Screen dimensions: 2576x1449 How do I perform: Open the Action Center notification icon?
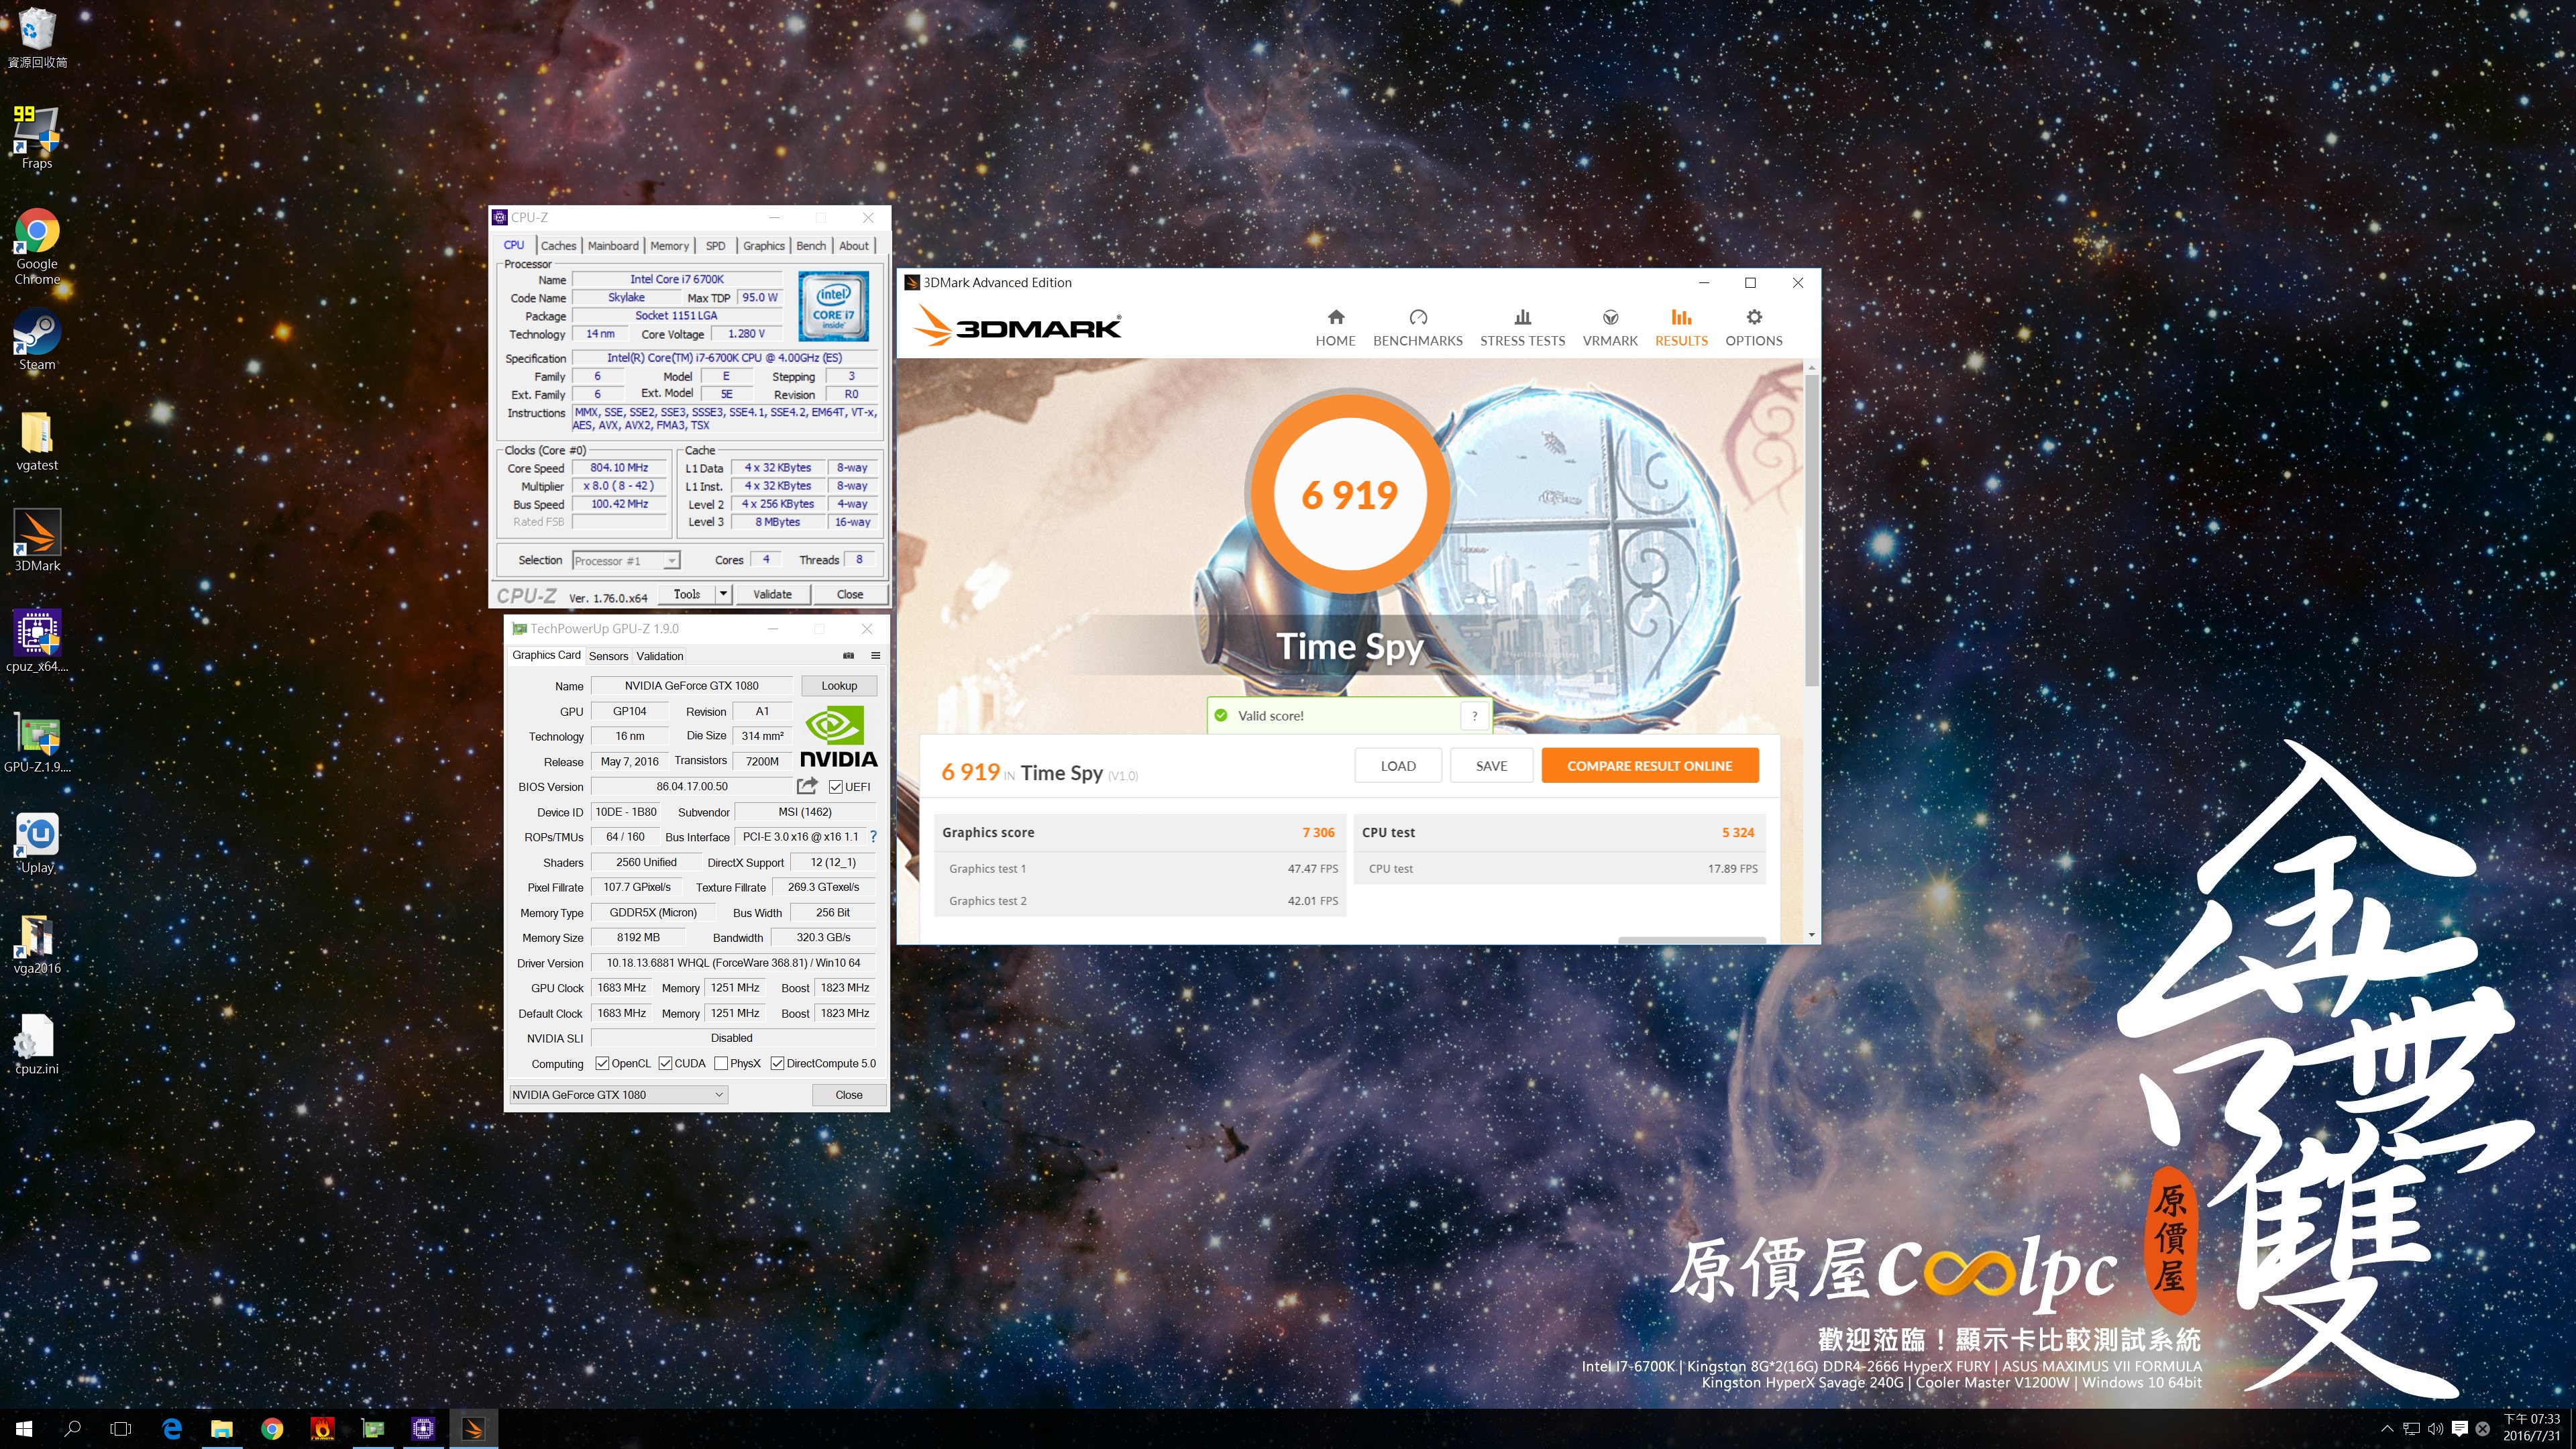[2460, 1429]
